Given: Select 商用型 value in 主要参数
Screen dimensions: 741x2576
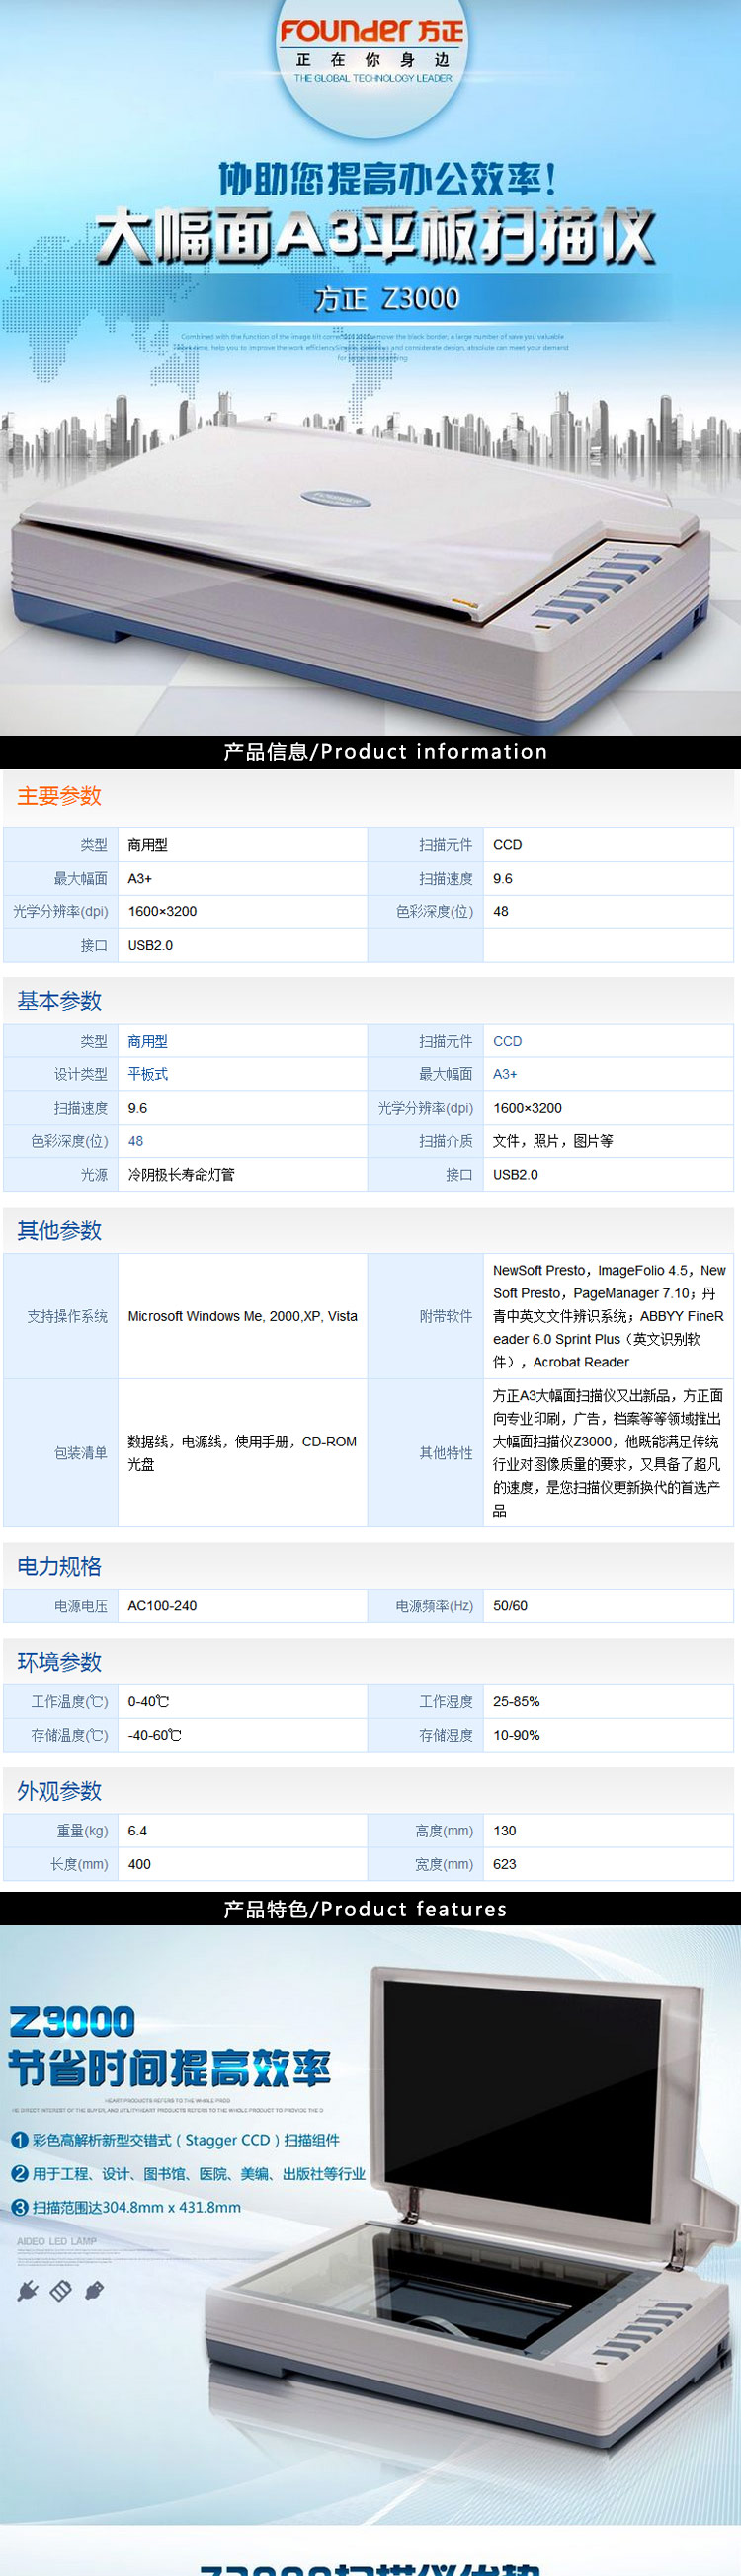Looking at the screenshot, I should coord(147,845).
